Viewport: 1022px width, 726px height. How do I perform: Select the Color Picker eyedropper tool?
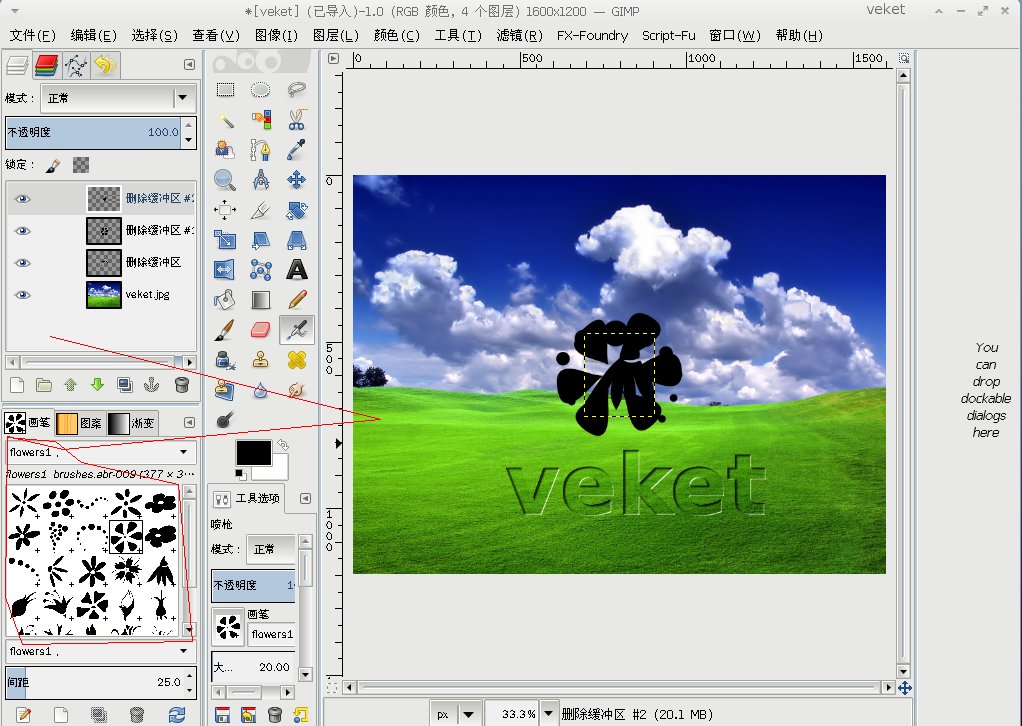(x=297, y=149)
